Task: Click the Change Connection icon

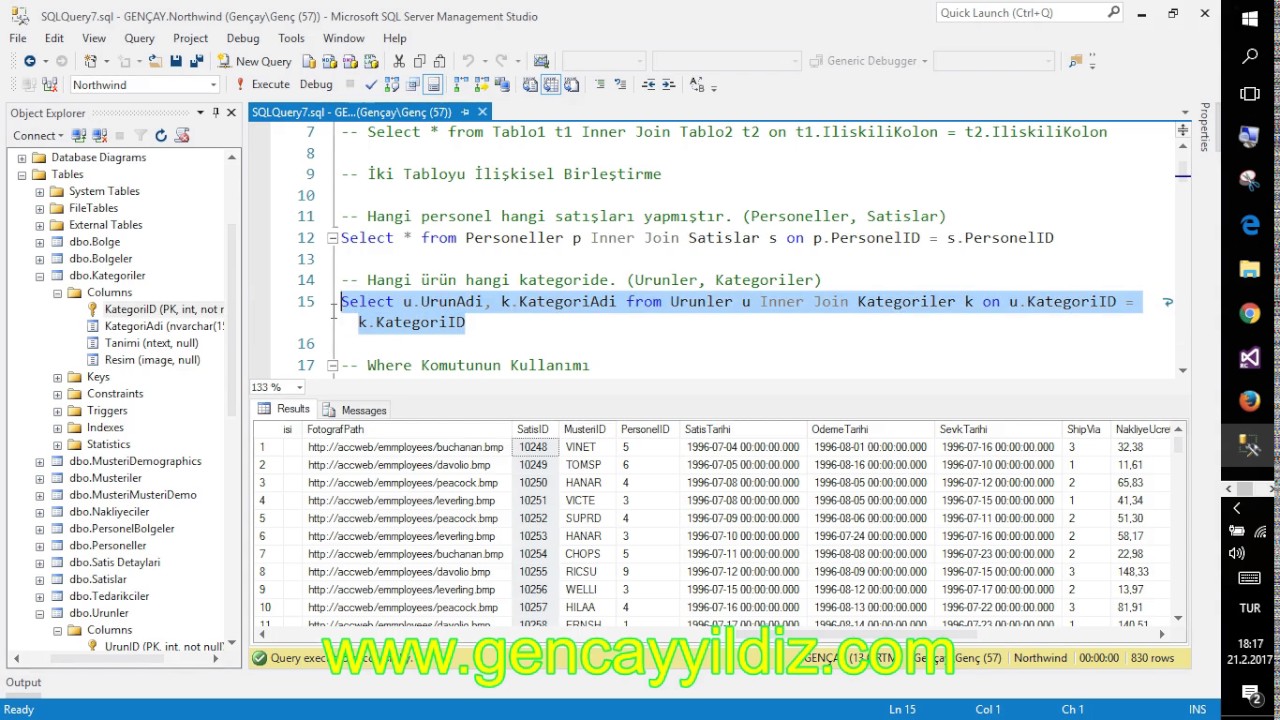Action: [x=49, y=85]
